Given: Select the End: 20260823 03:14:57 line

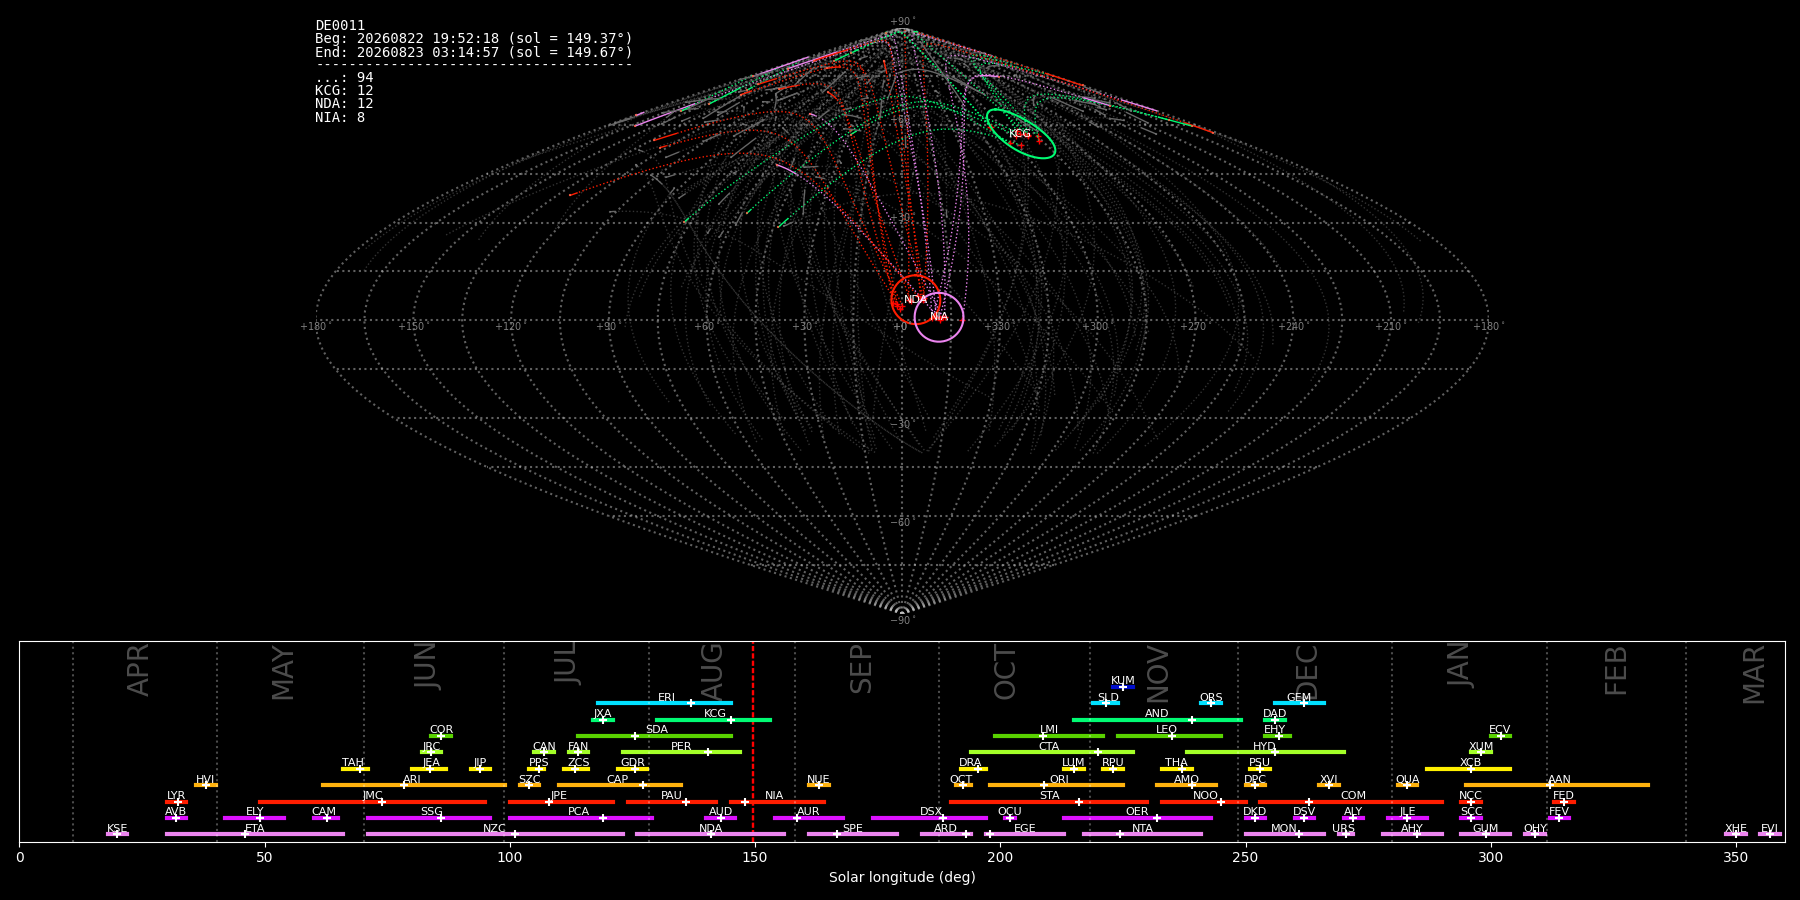Looking at the screenshot, I should click(x=474, y=52).
